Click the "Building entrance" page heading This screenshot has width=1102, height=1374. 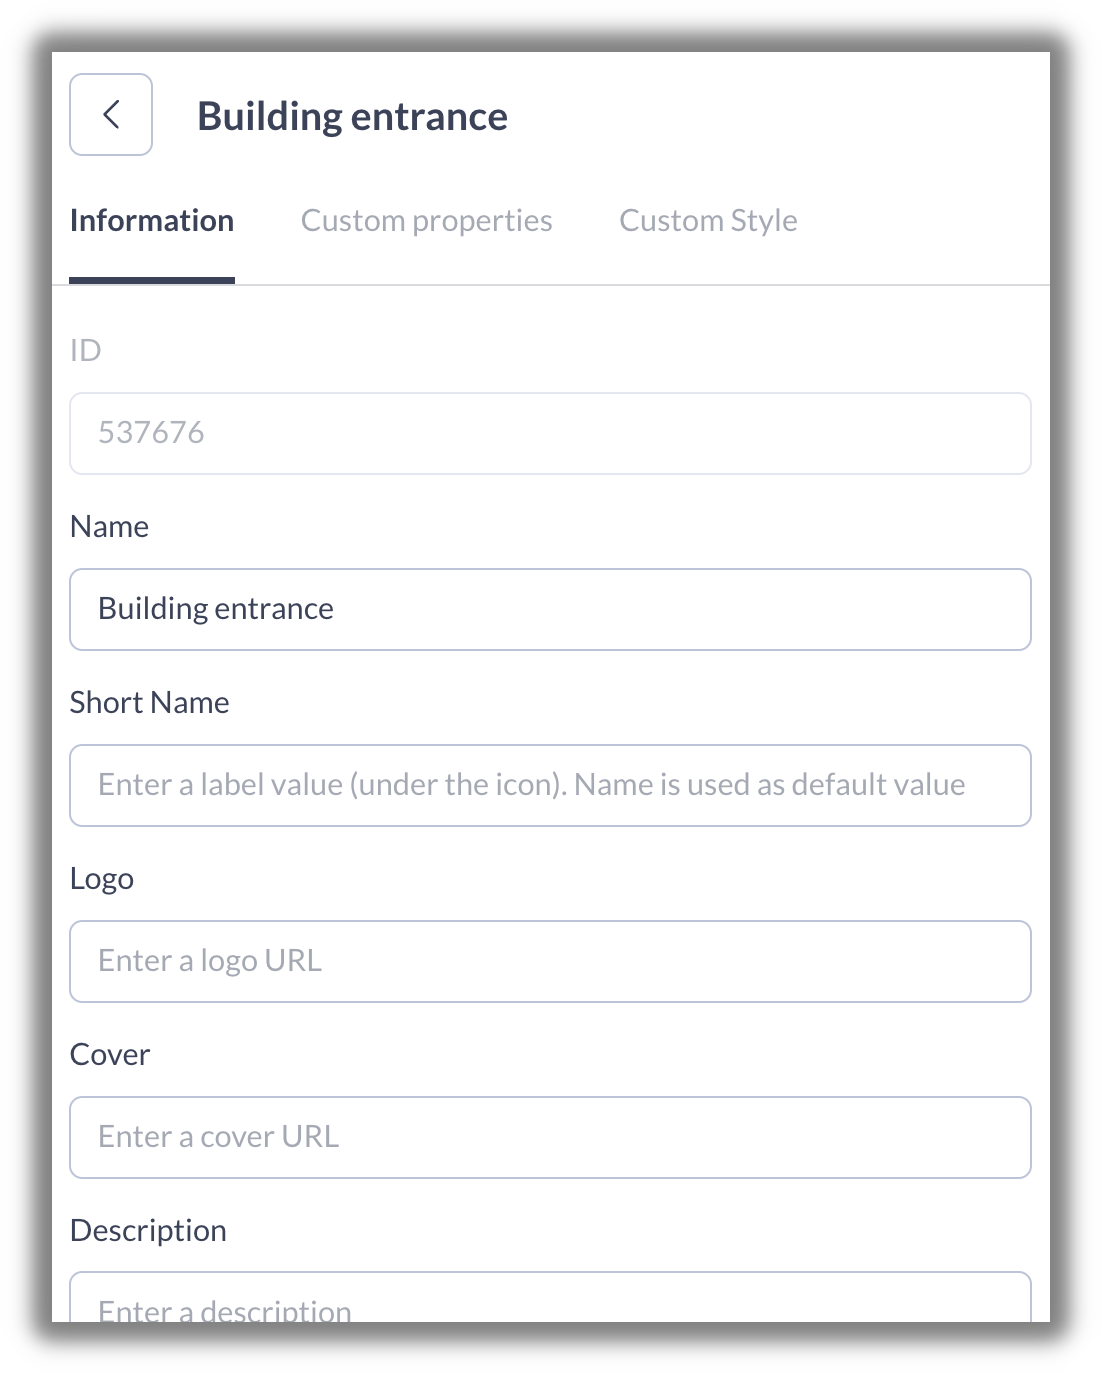(x=352, y=117)
